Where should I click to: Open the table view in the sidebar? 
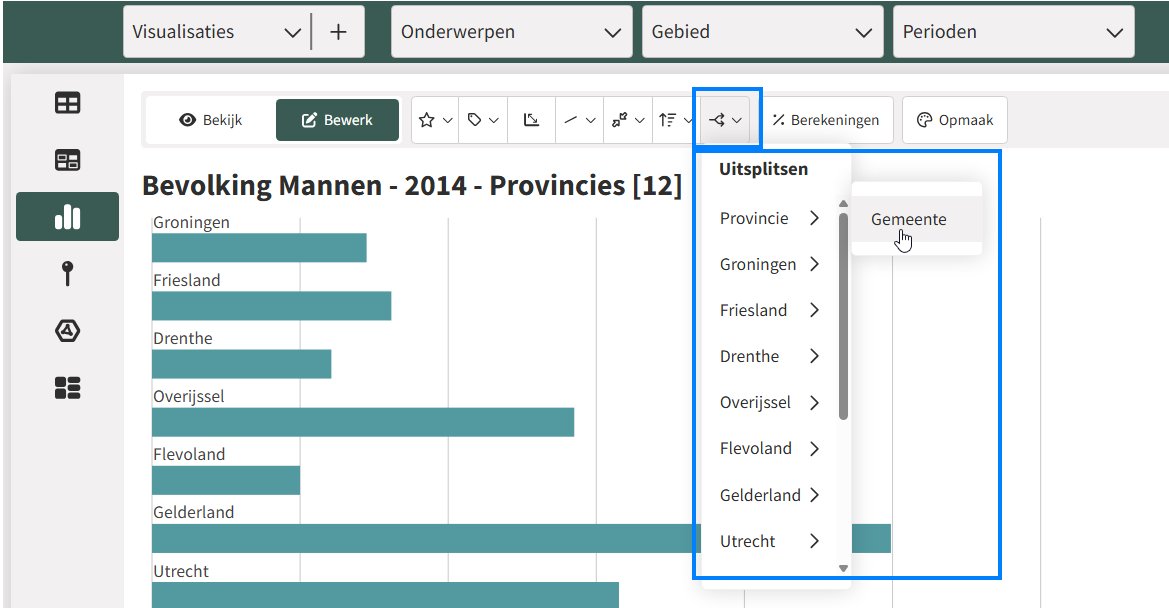[x=67, y=103]
